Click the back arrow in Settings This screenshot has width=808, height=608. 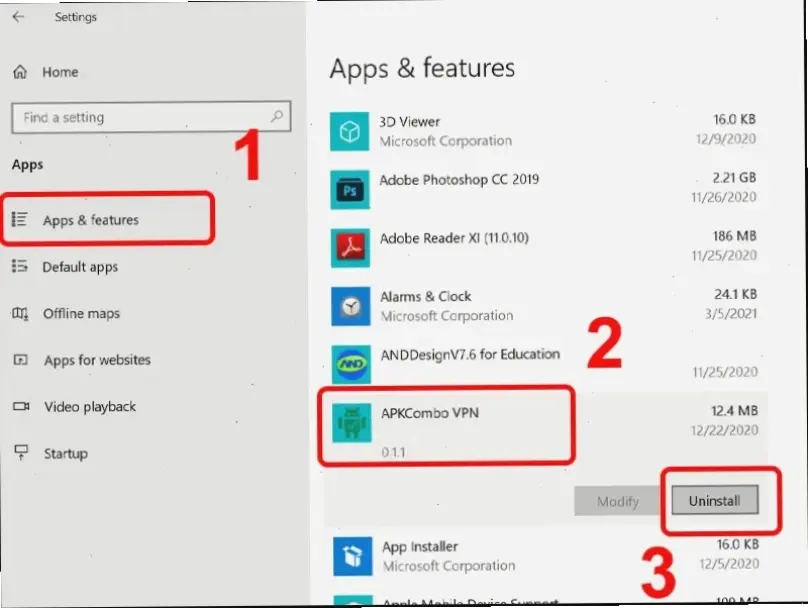pyautogui.click(x=18, y=17)
